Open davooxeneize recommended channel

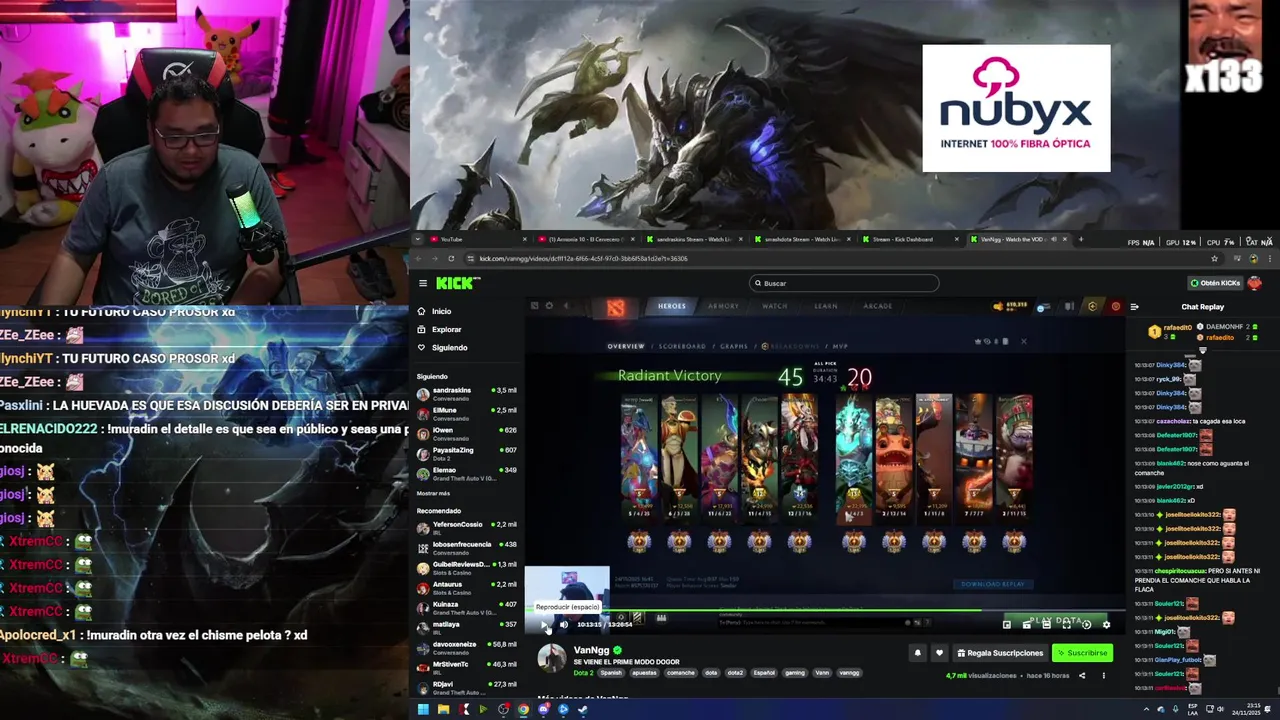[x=466, y=647]
